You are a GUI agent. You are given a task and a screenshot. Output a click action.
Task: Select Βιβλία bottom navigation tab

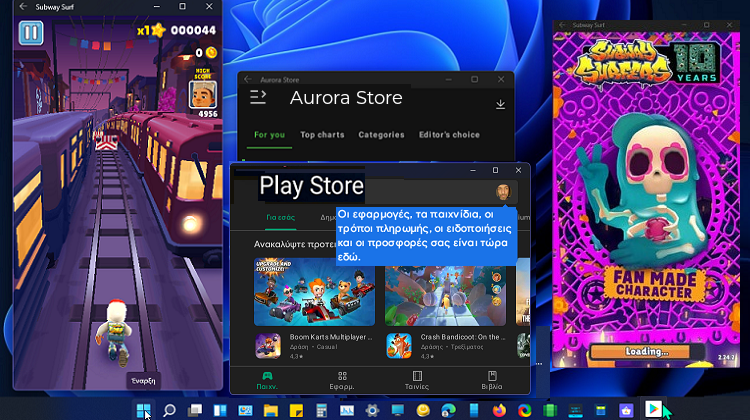[492, 381]
